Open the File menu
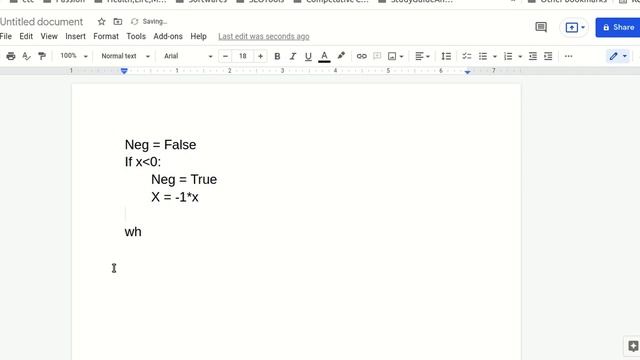 pos(6,36)
